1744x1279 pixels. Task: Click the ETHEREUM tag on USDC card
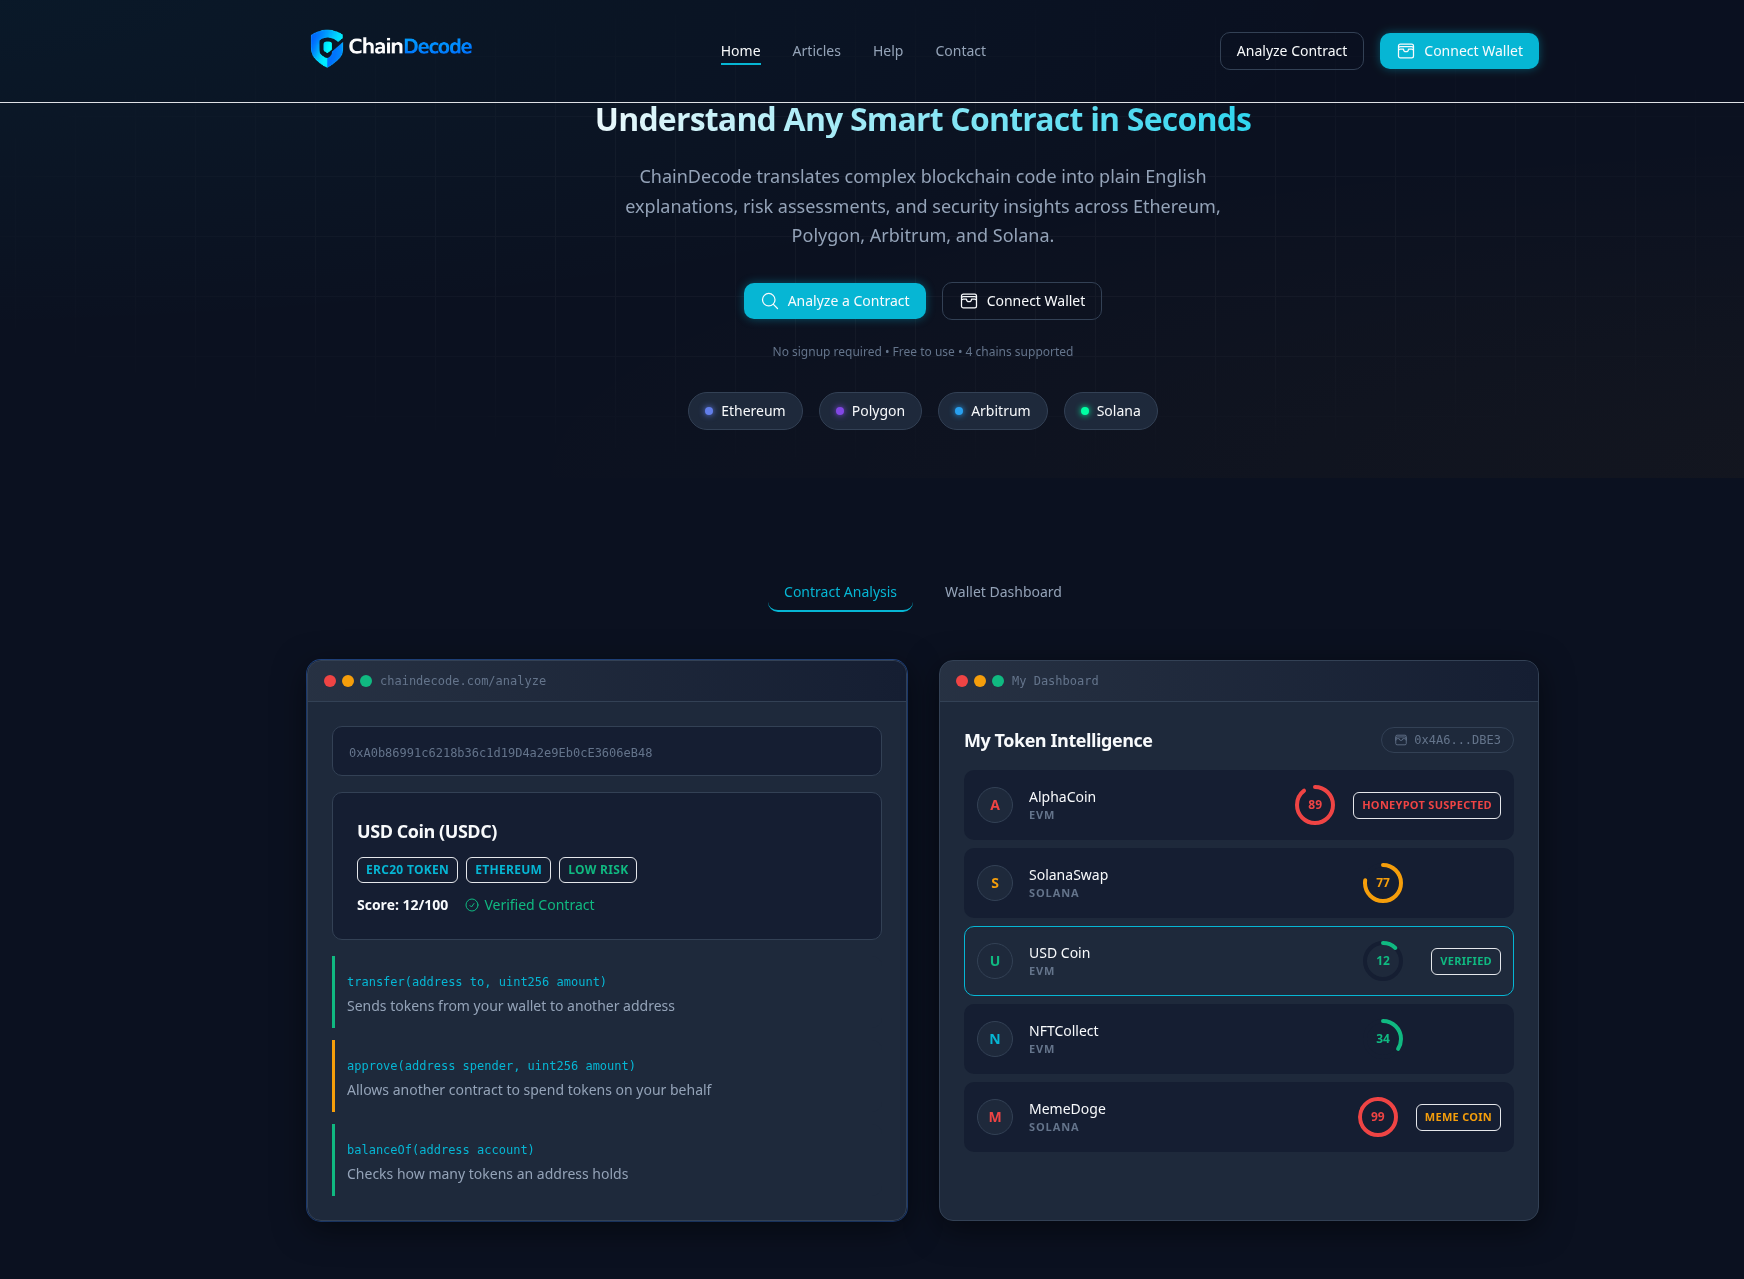pyautogui.click(x=508, y=870)
